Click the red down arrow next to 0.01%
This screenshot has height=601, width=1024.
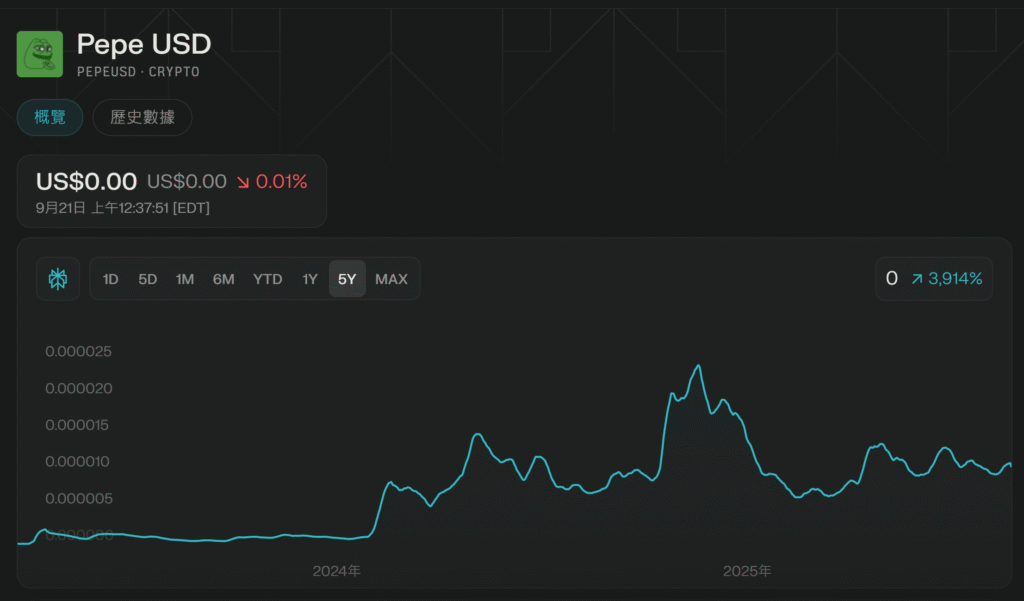pos(243,182)
